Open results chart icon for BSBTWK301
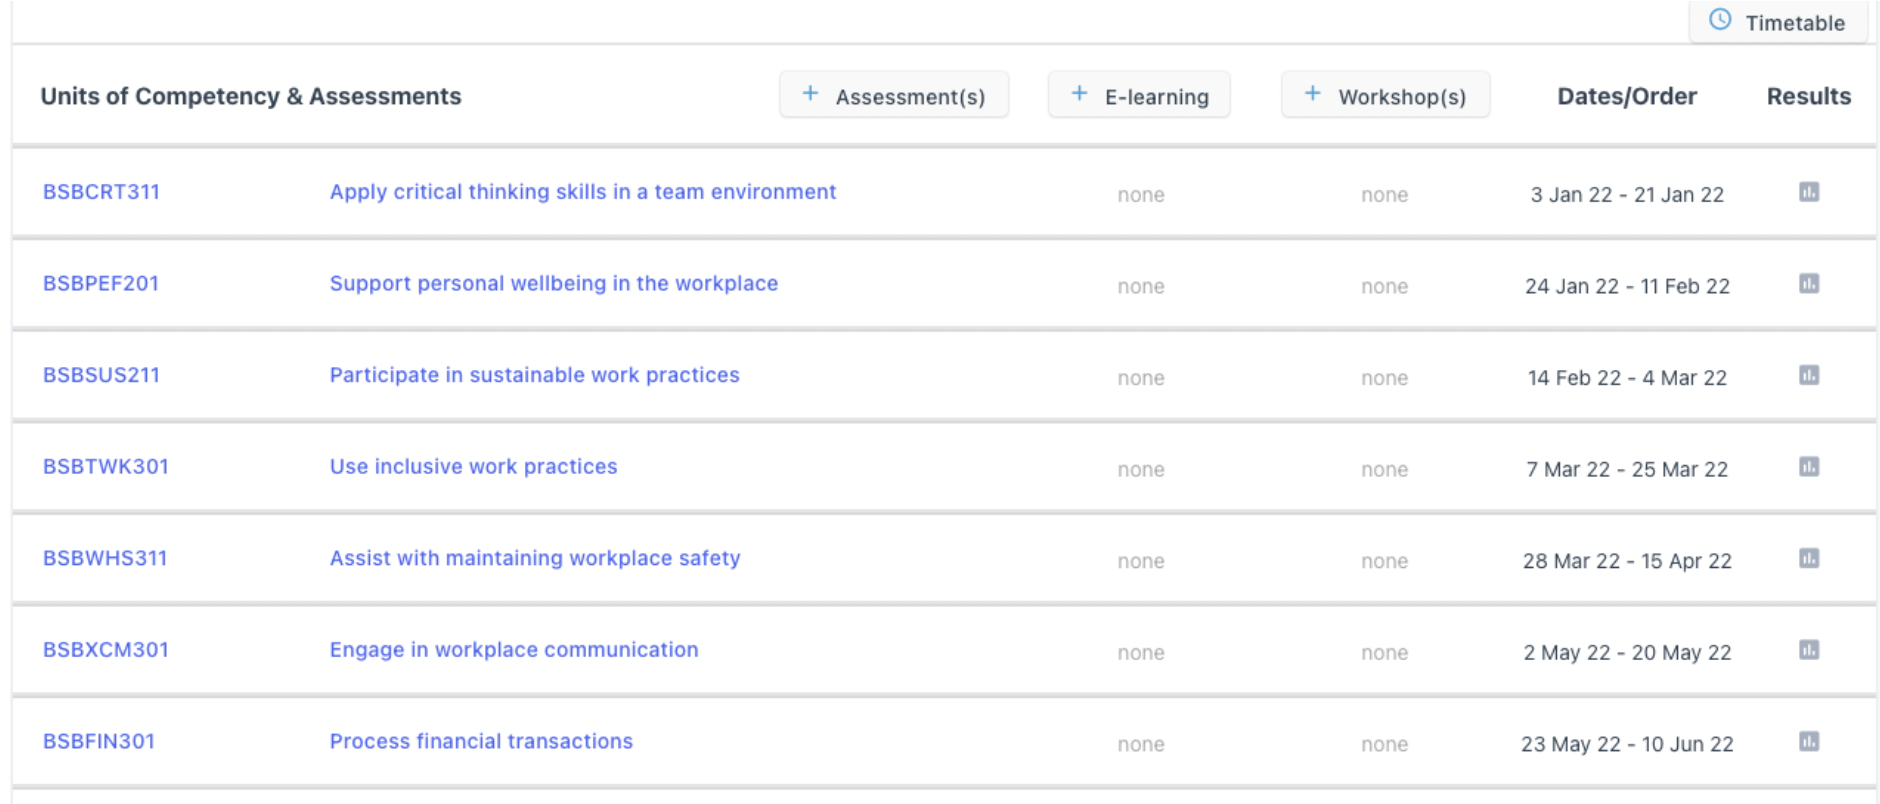Image resolution: width=1880 pixels, height=804 pixels. coord(1808,467)
